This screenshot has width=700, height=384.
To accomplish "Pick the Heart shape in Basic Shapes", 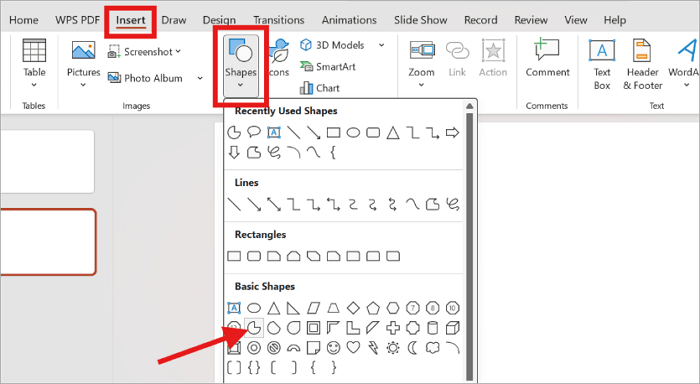I will [x=353, y=347].
